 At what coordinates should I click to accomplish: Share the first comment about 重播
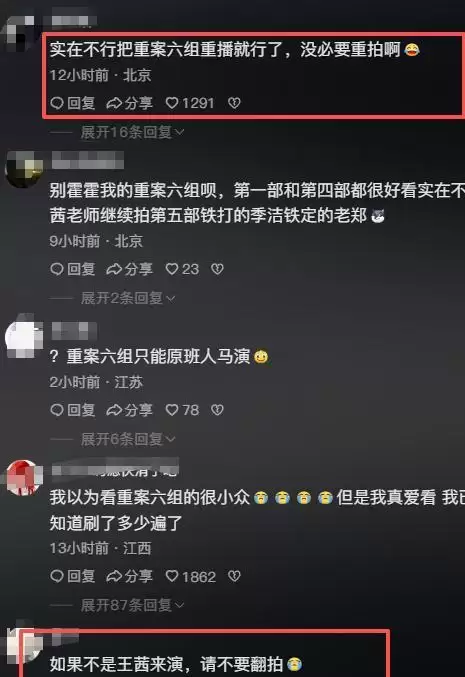click(130, 103)
